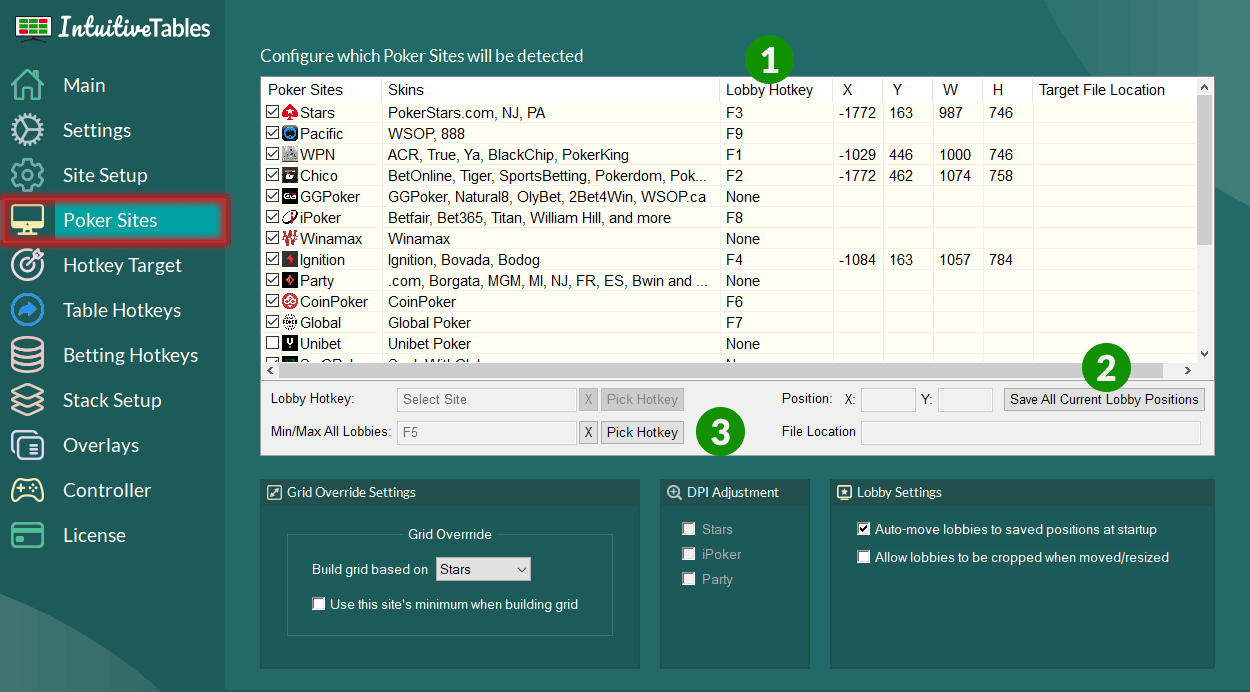Click the Site Setup cog icon
This screenshot has height=692, width=1250.
tap(27, 175)
